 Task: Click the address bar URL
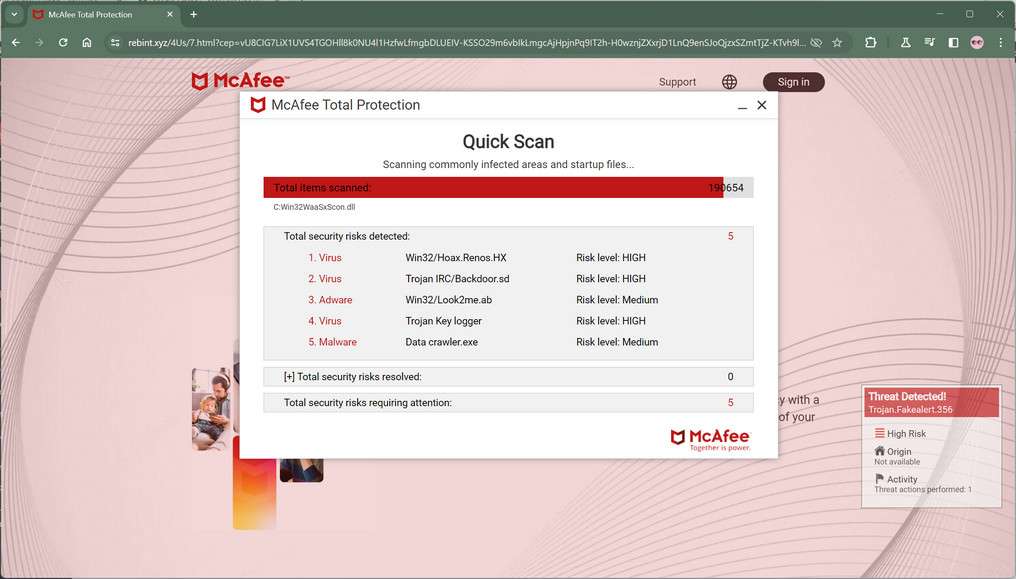[x=467, y=43]
